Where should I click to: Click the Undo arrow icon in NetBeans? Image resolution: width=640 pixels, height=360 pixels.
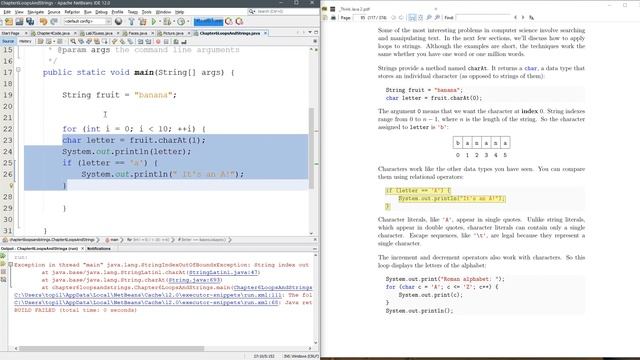pyautogui.click(x=43, y=21)
